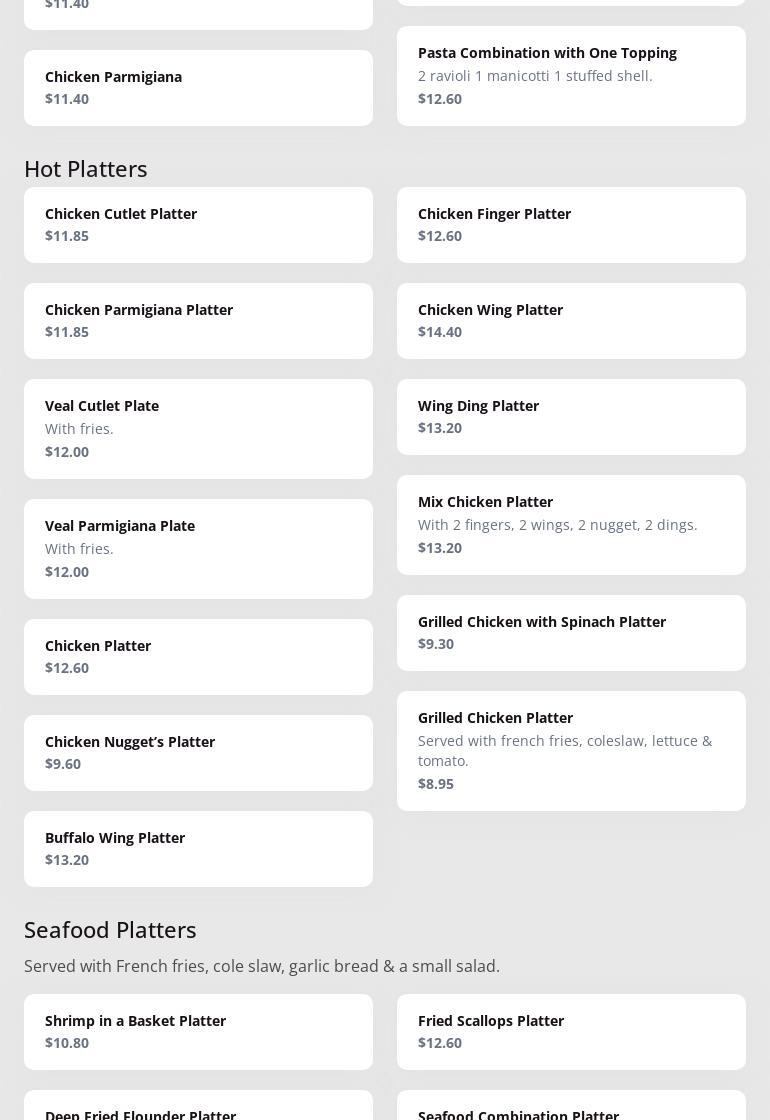Viewport: 770px width, 1120px height.
Task: Open the Fried Scallops Platter item
Action: pyautogui.click(x=571, y=1032)
